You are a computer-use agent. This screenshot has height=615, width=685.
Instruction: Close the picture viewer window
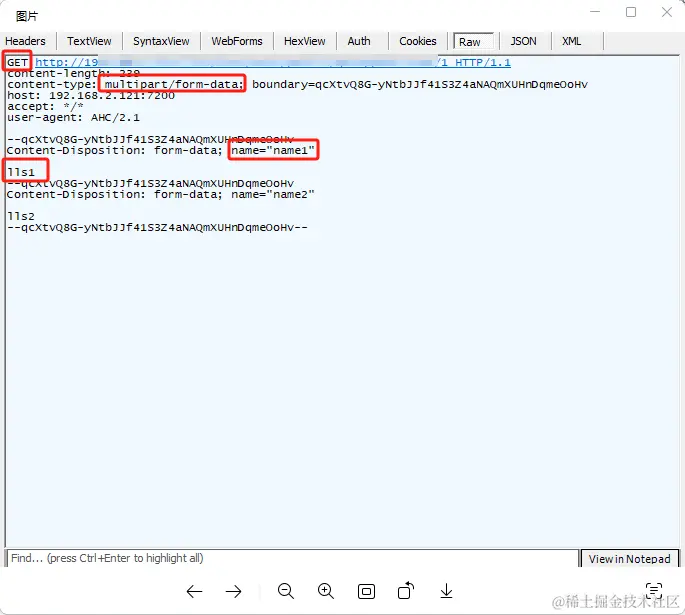tap(667, 12)
